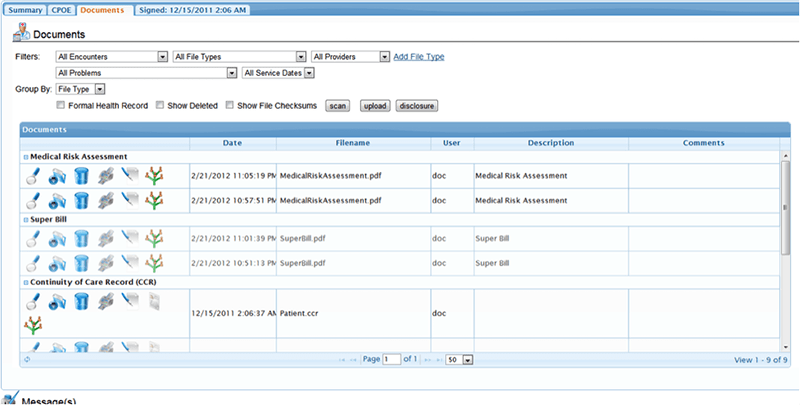The width and height of the screenshot is (800, 405).
Task: Click the Add File Type link
Action: tap(419, 57)
